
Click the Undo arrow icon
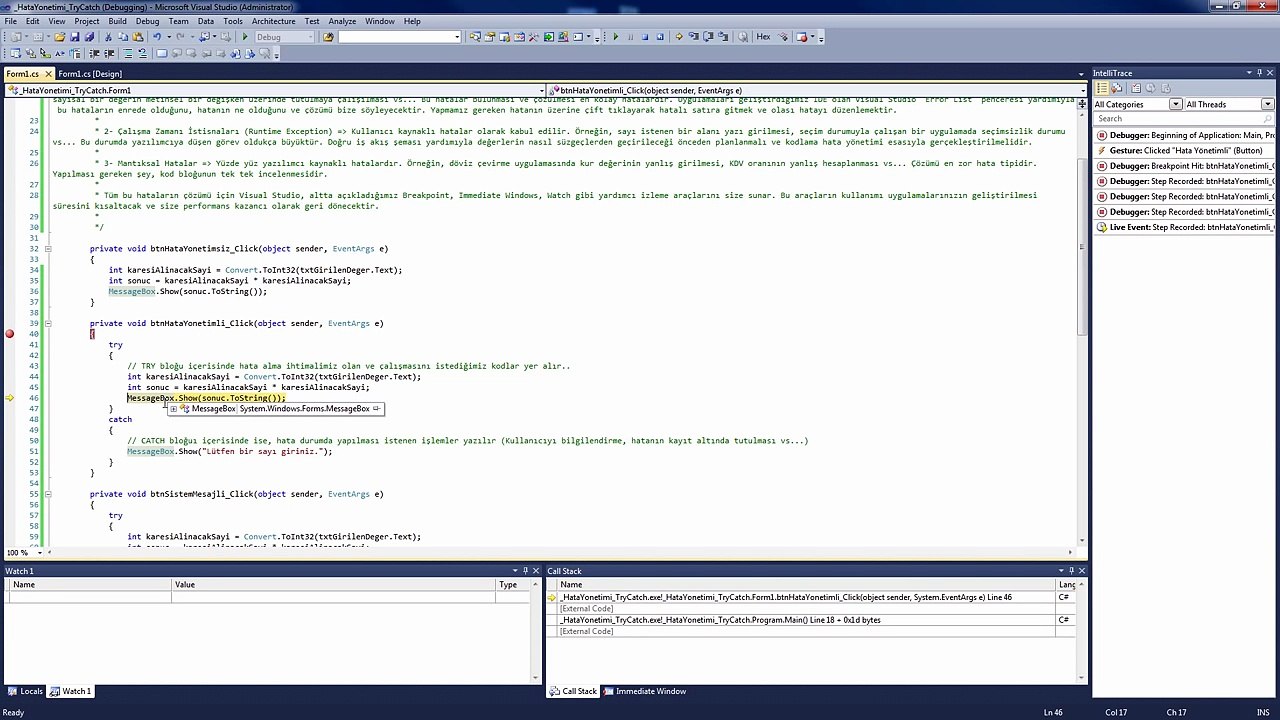[157, 37]
